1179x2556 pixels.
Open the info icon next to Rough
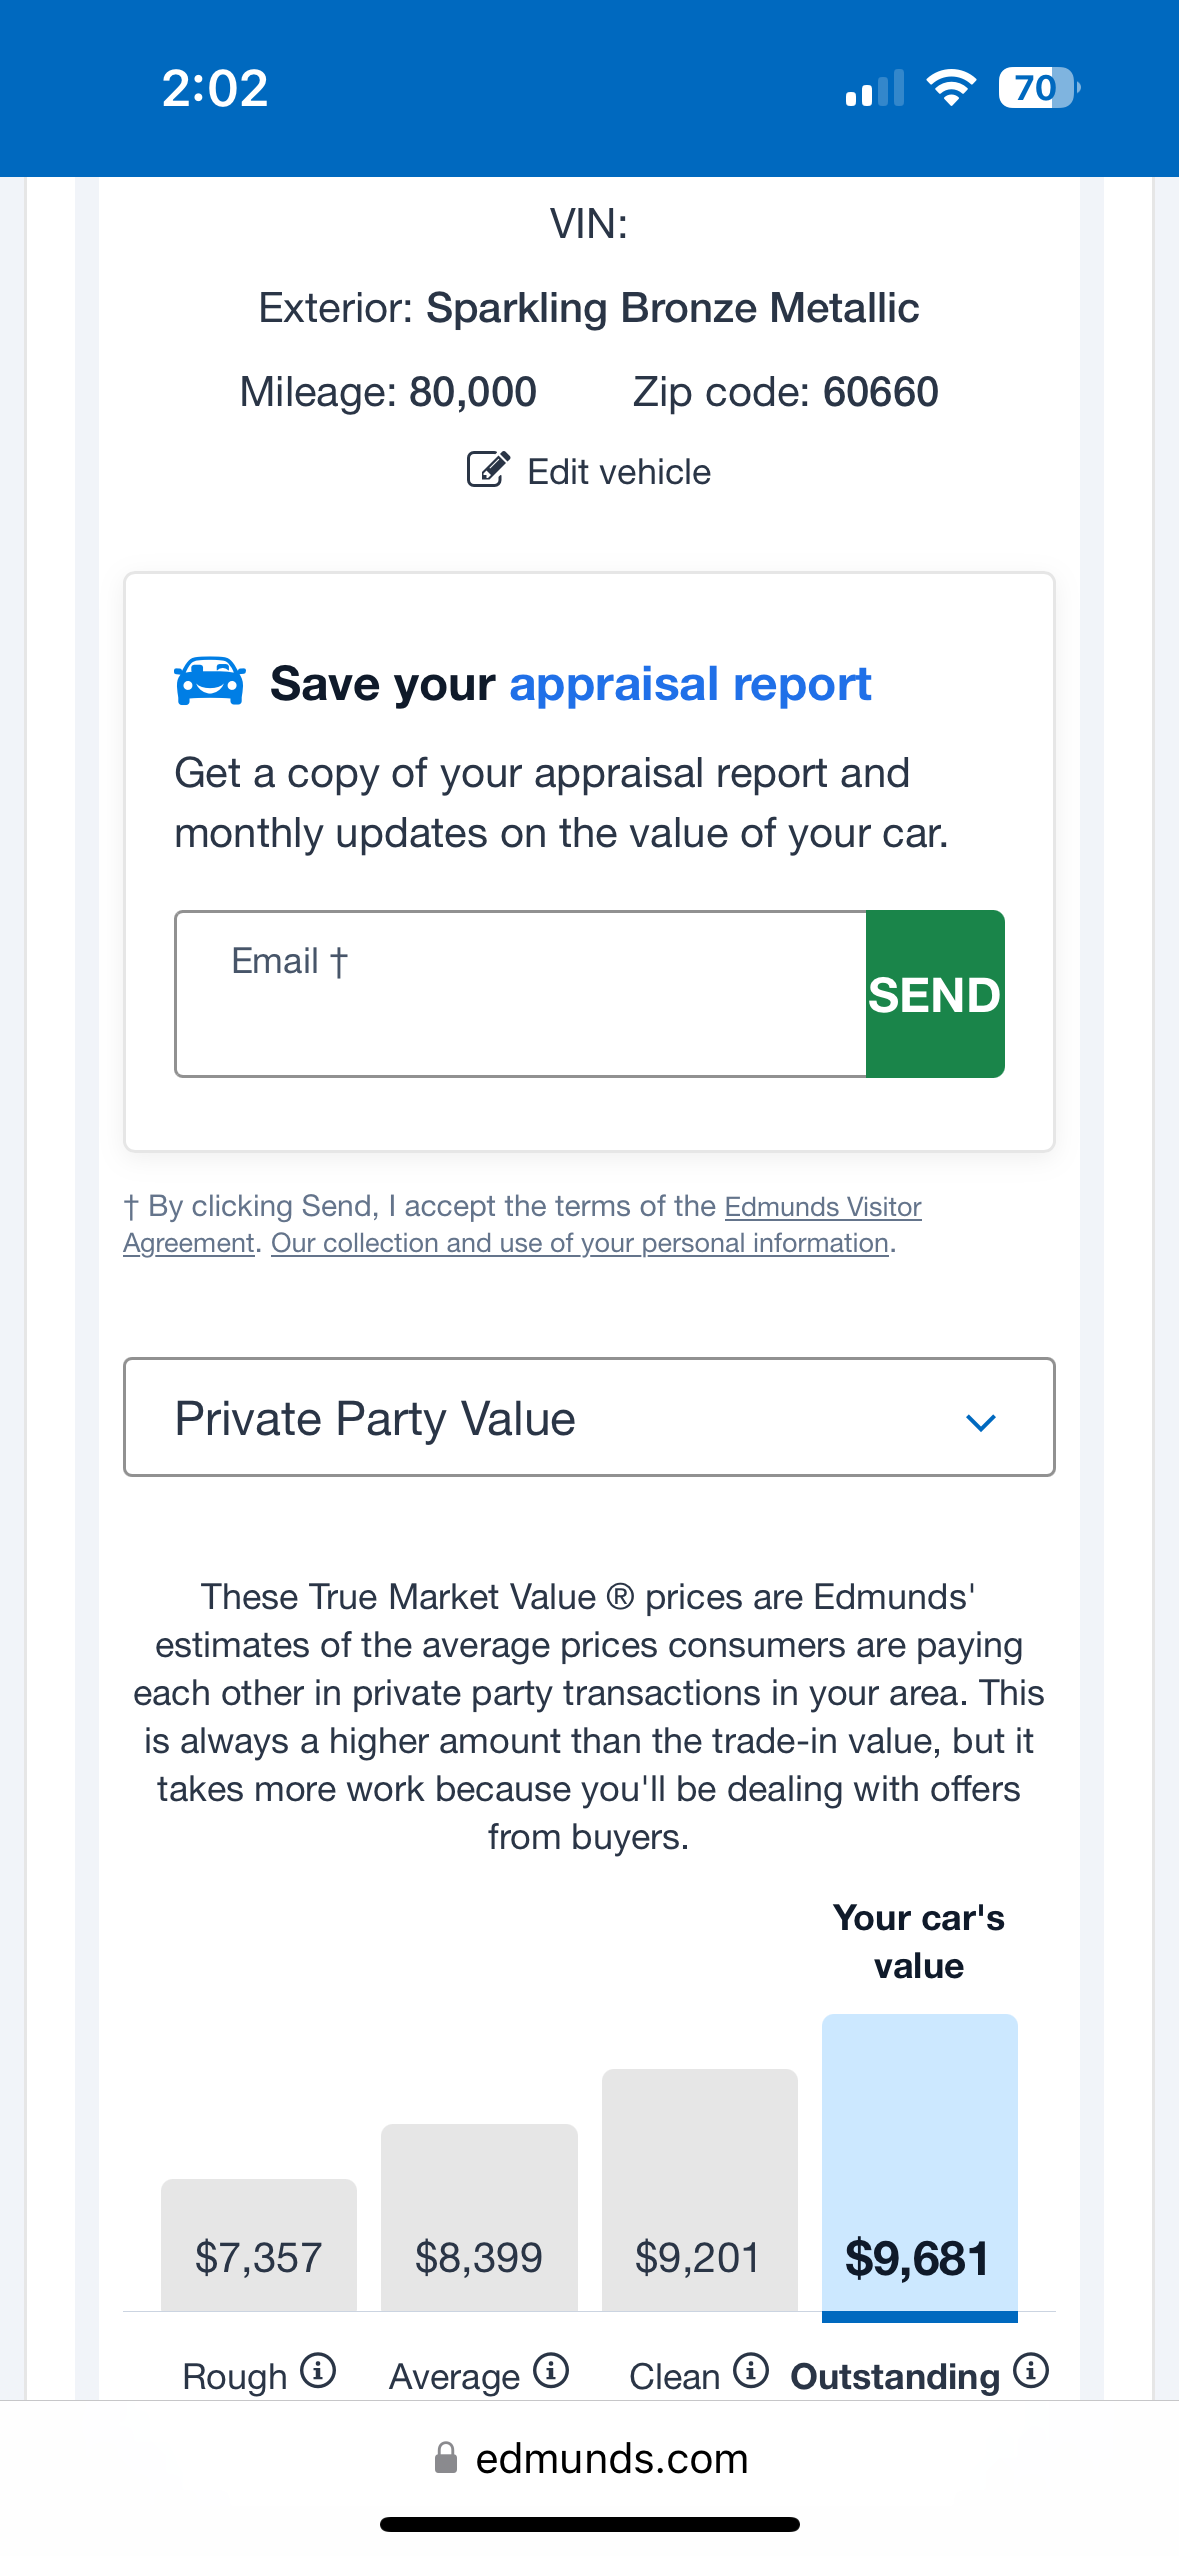click(318, 2370)
